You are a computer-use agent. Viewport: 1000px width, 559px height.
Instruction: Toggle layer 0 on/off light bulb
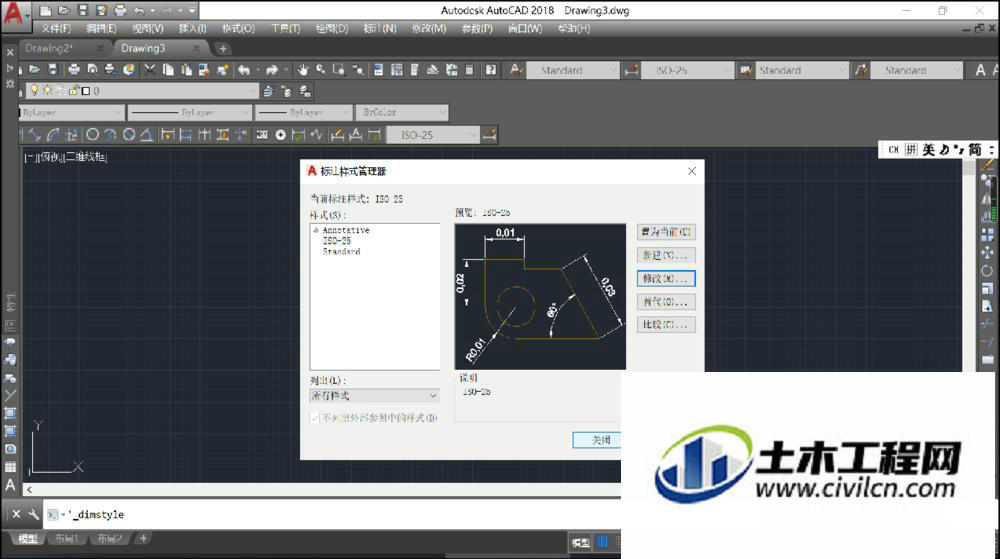34,91
